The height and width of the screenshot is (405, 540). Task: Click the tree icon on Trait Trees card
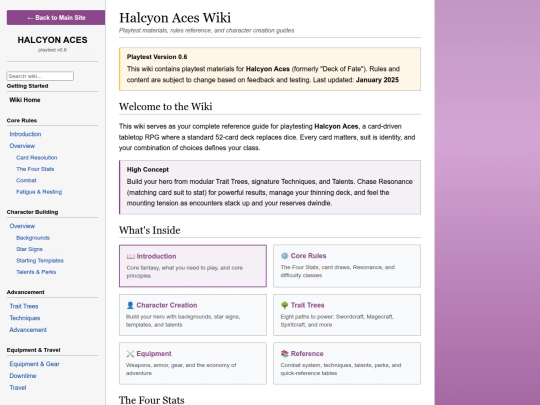click(x=284, y=305)
